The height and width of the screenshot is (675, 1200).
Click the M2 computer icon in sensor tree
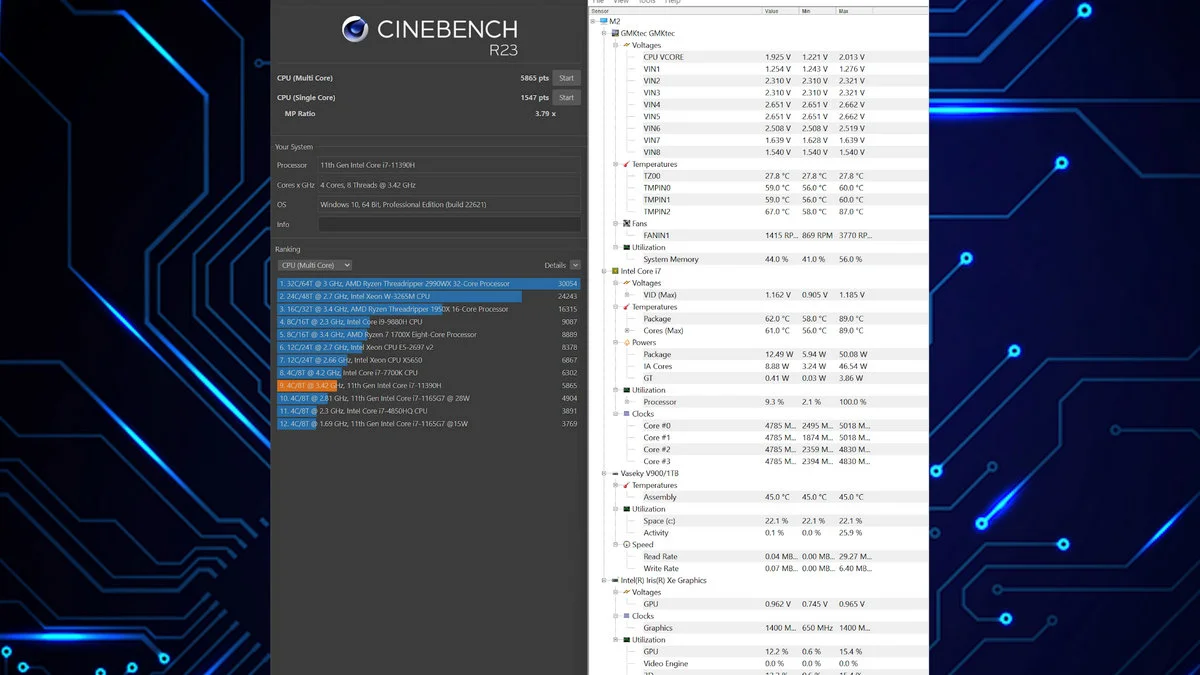[x=603, y=21]
